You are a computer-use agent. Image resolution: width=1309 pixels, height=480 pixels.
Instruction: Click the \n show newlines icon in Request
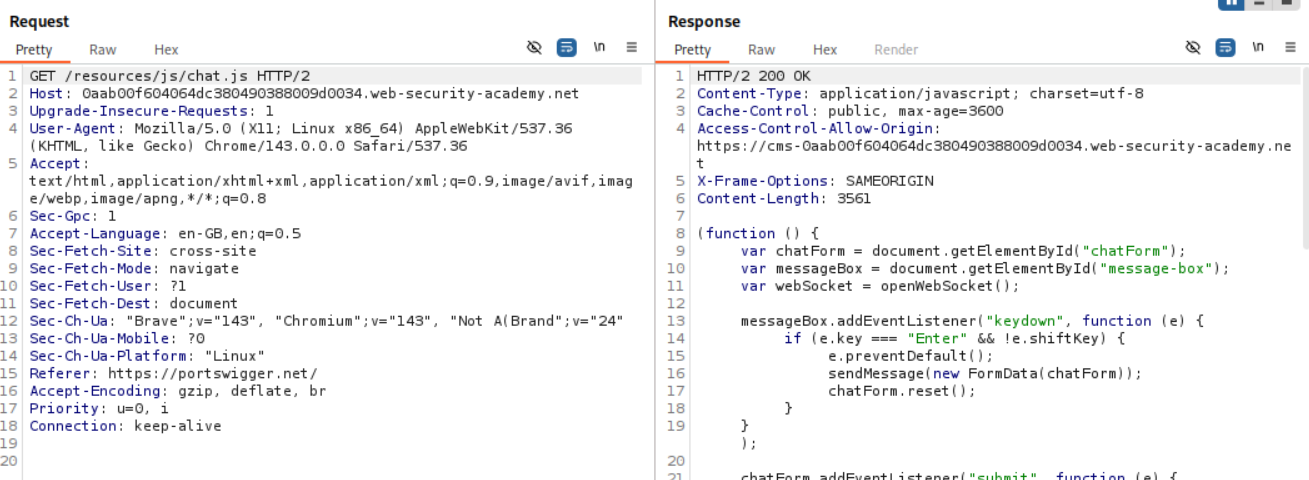click(x=599, y=48)
